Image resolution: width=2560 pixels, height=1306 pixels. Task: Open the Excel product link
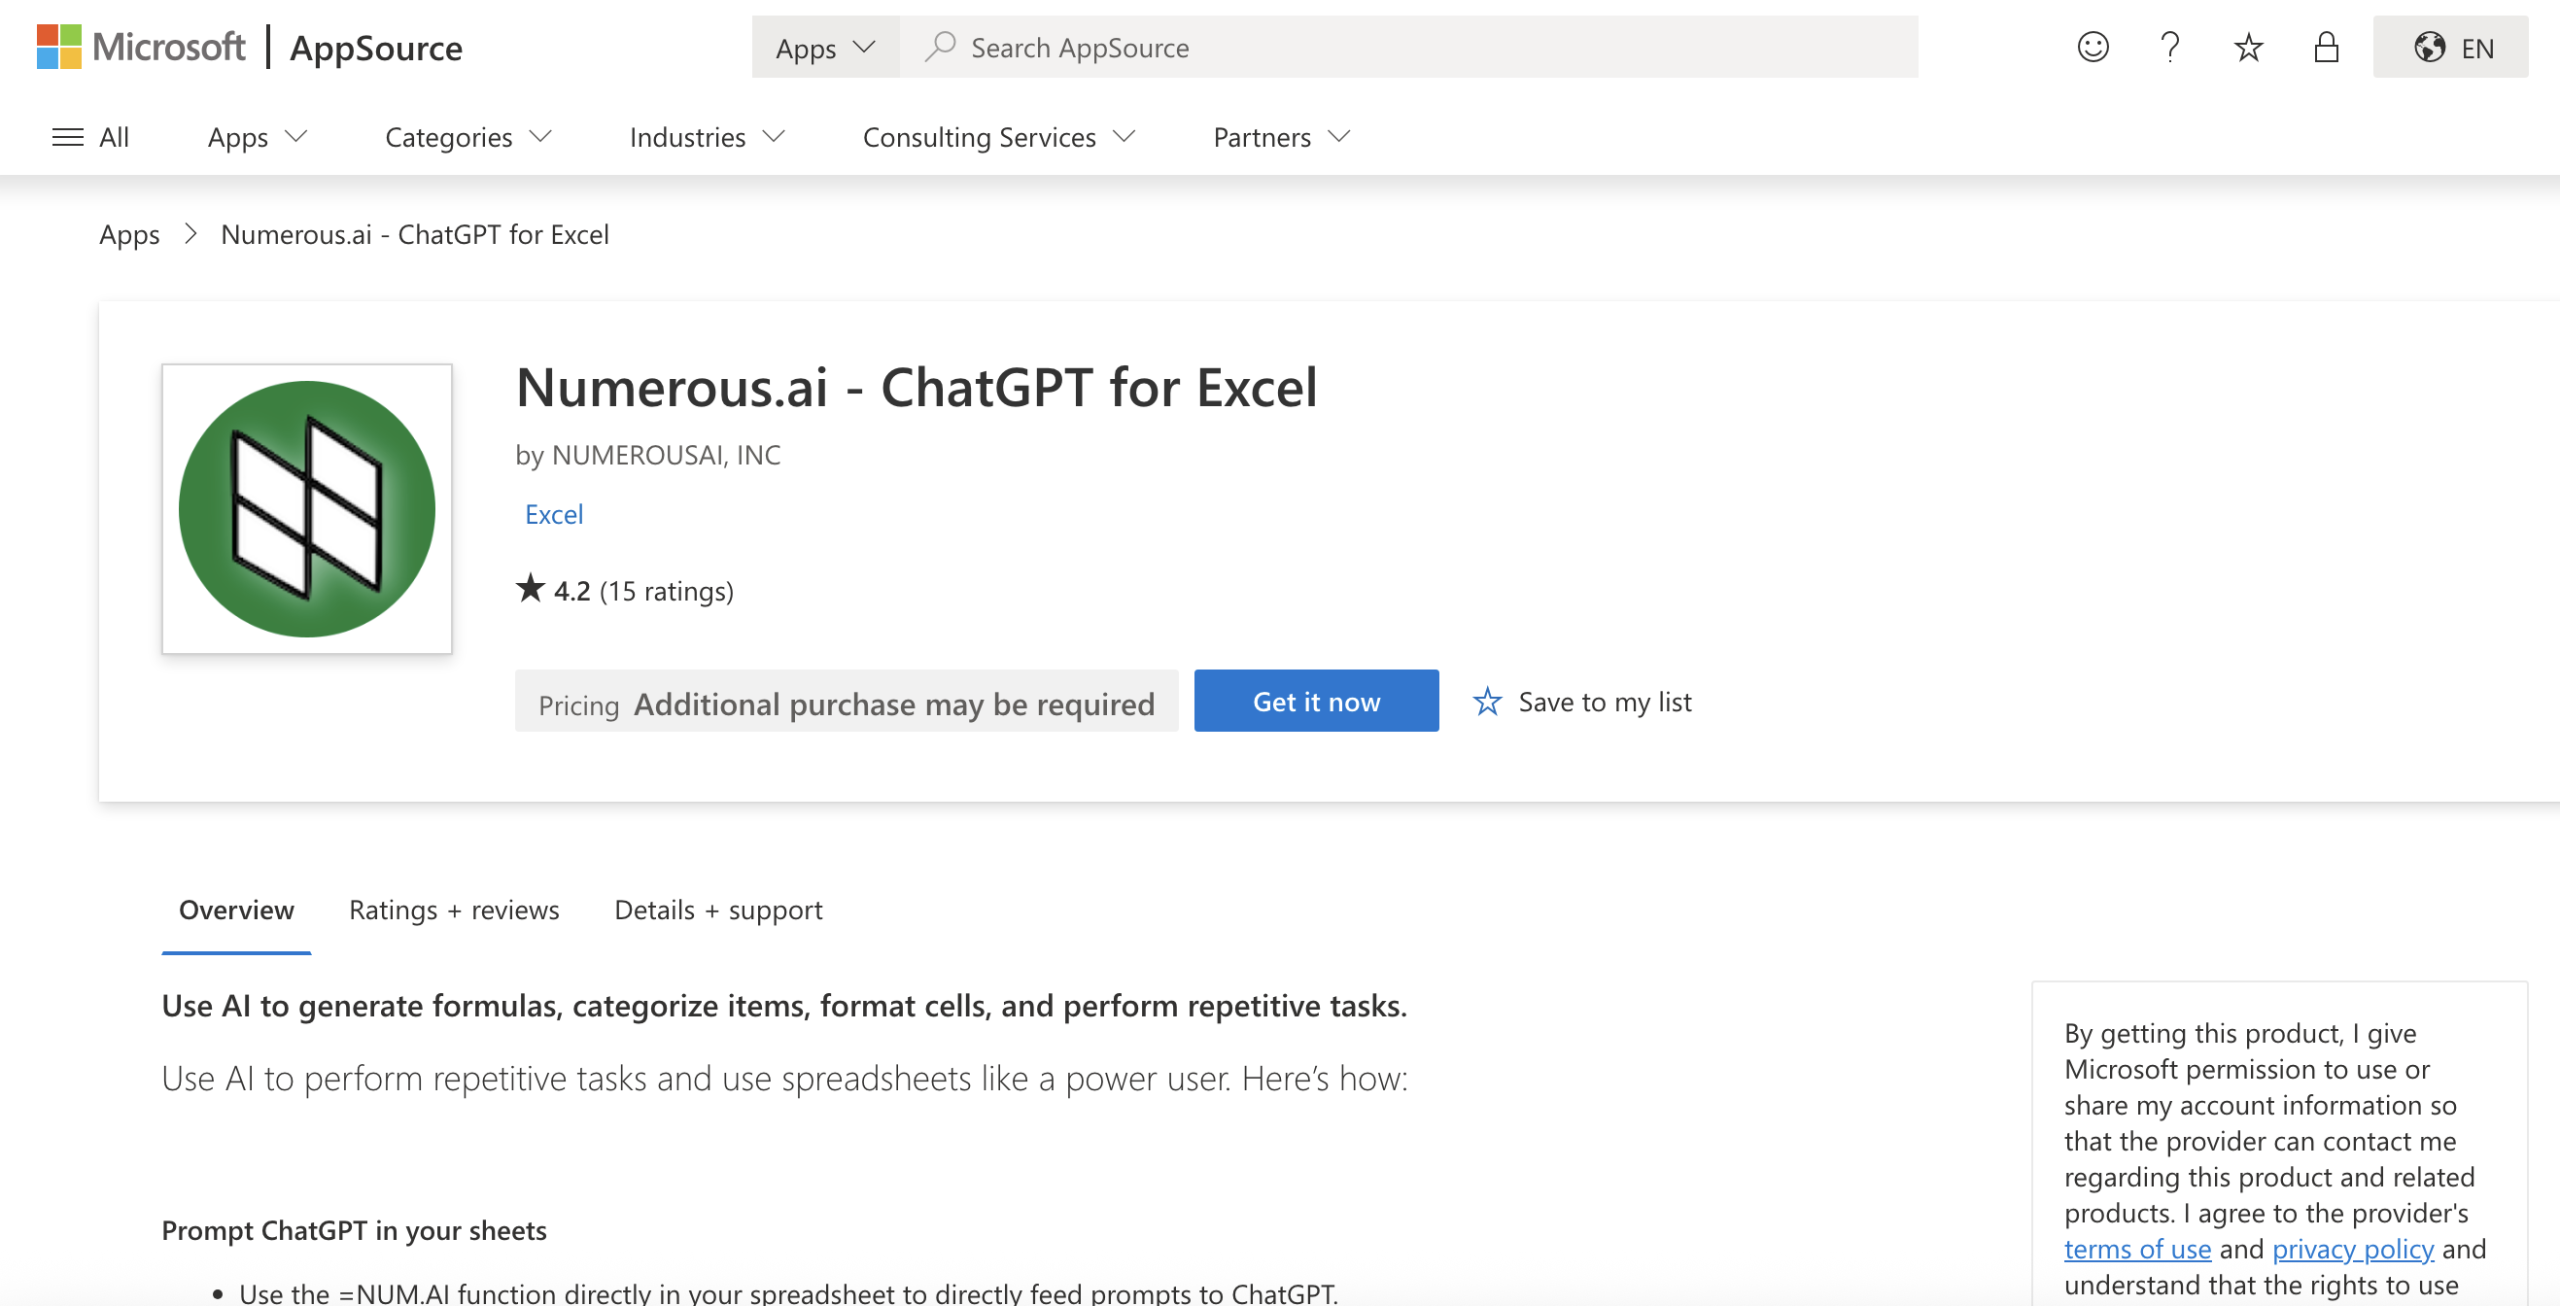[x=554, y=514]
